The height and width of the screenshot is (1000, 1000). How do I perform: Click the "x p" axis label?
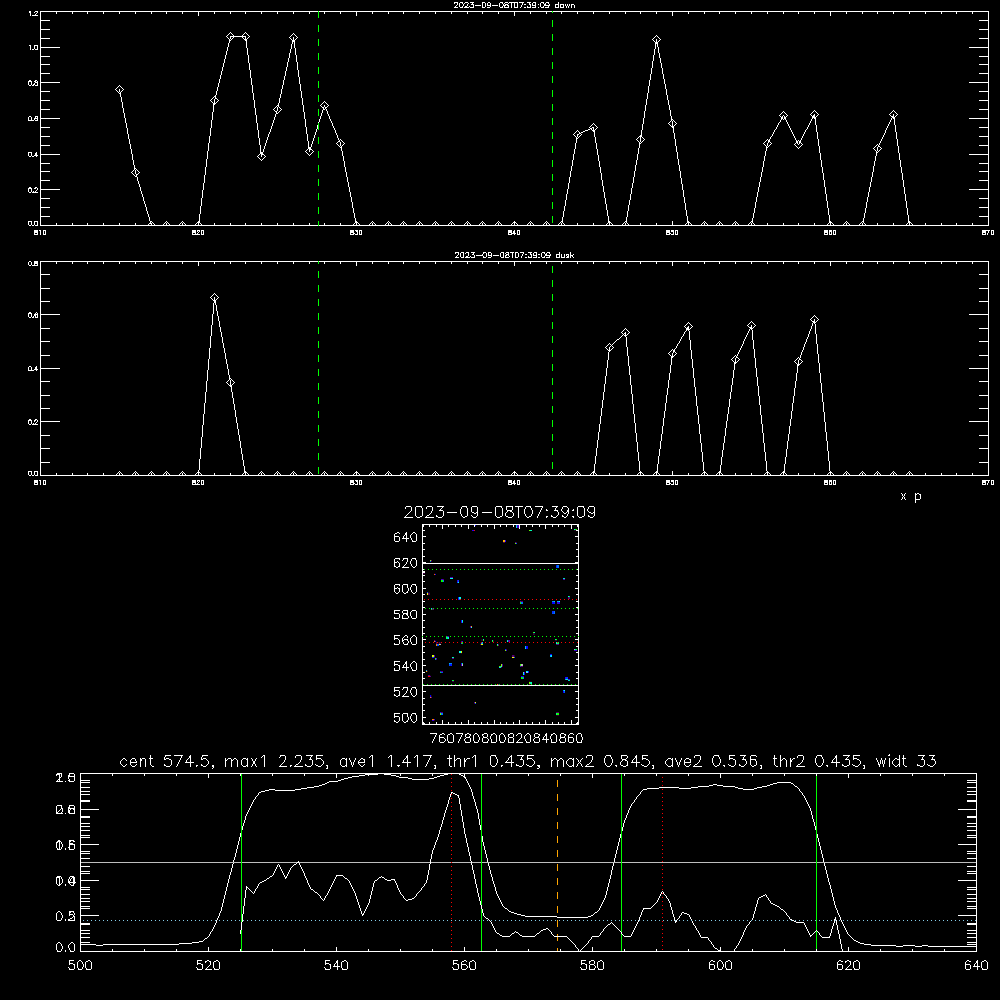tap(911, 496)
